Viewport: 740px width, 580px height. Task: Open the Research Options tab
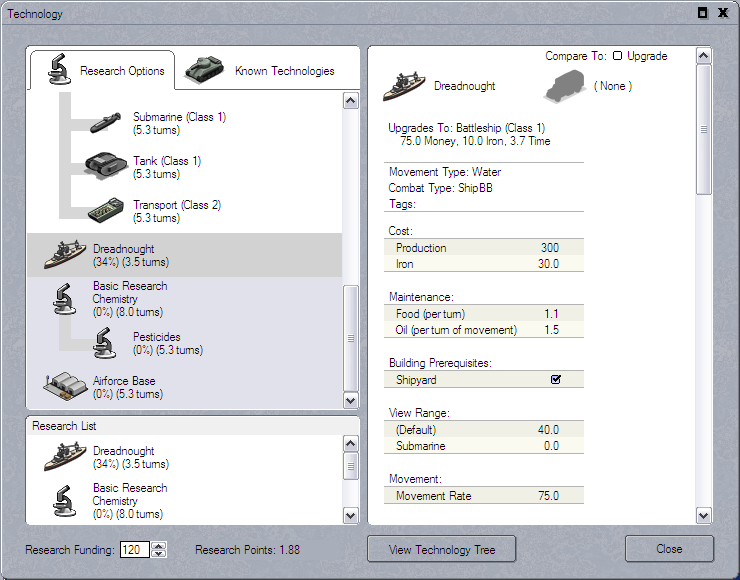click(103, 71)
